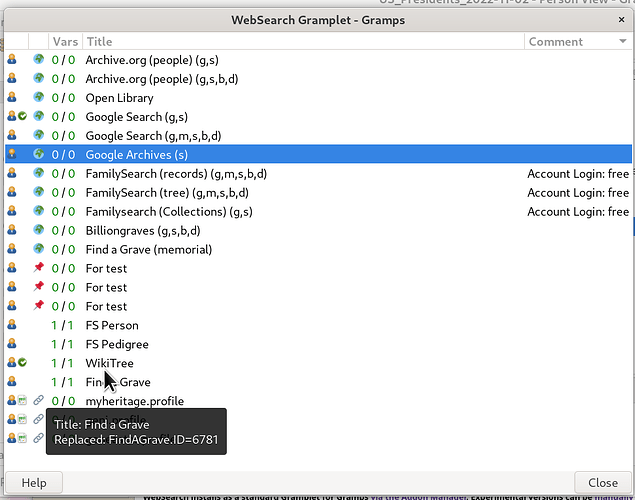Close the WebSearch Gramplet dialog with X
The width and height of the screenshot is (635, 500).
(x=621, y=20)
